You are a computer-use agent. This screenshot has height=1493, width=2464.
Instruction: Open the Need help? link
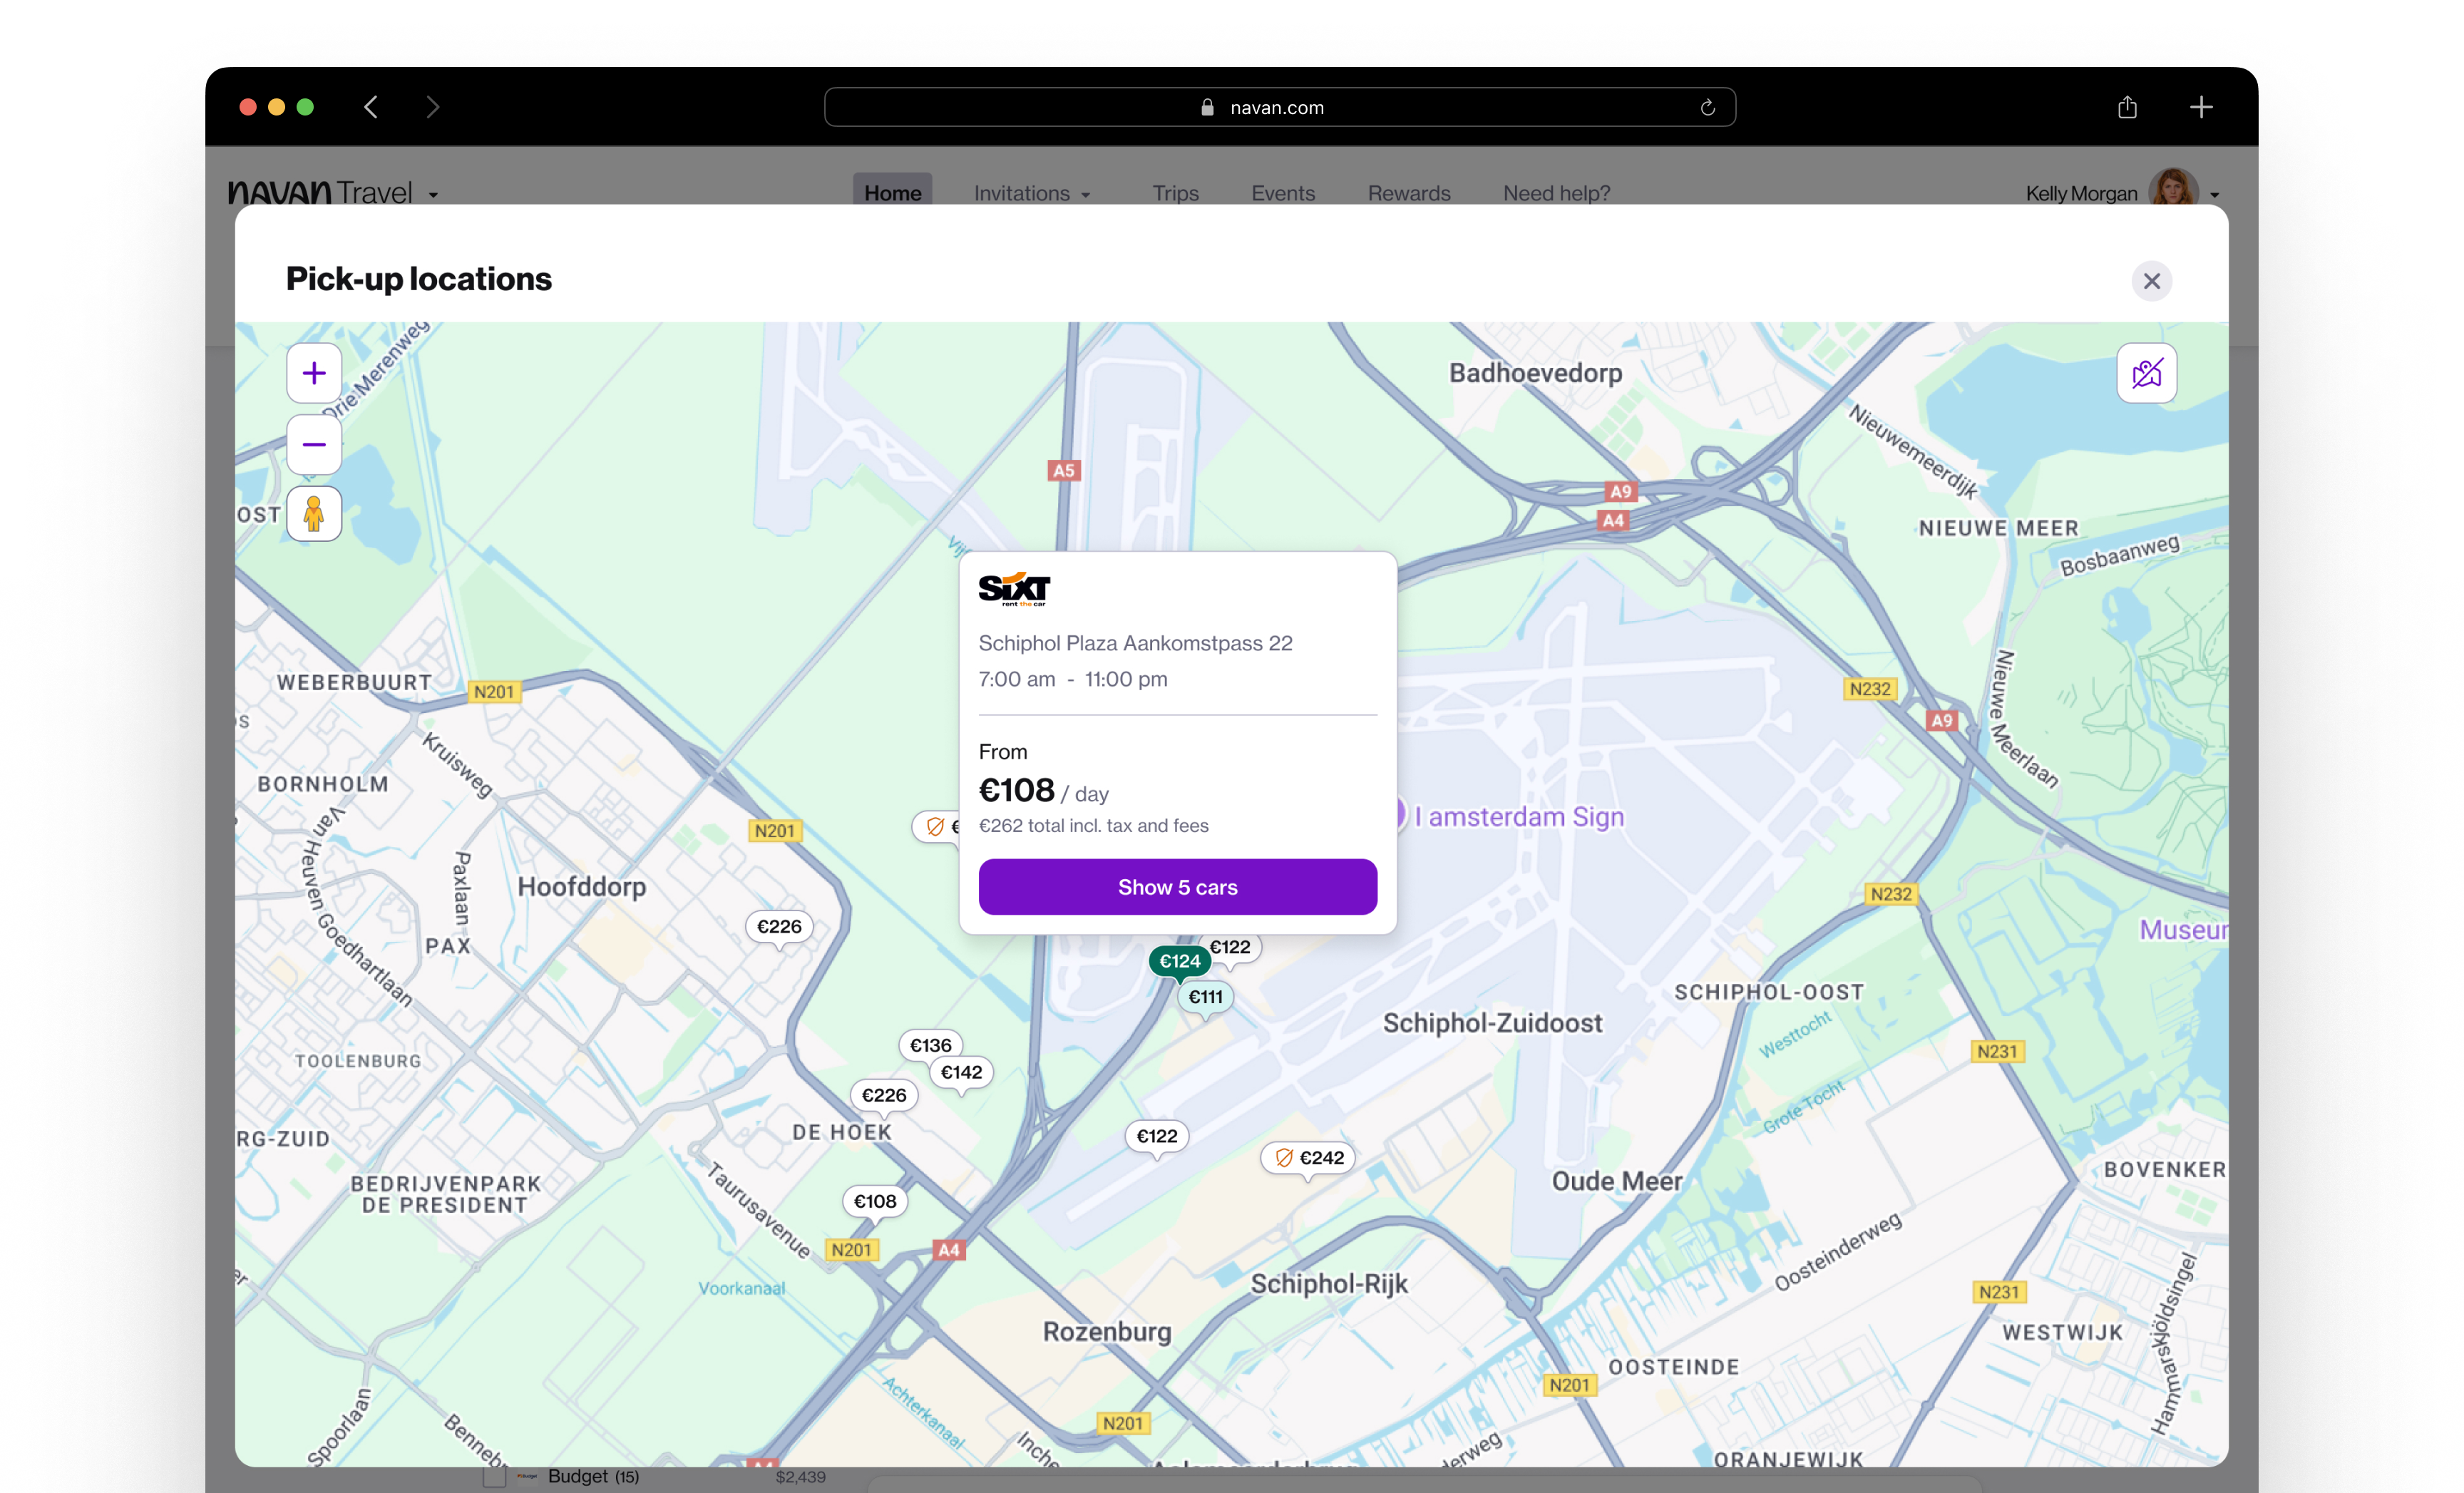(x=1556, y=193)
